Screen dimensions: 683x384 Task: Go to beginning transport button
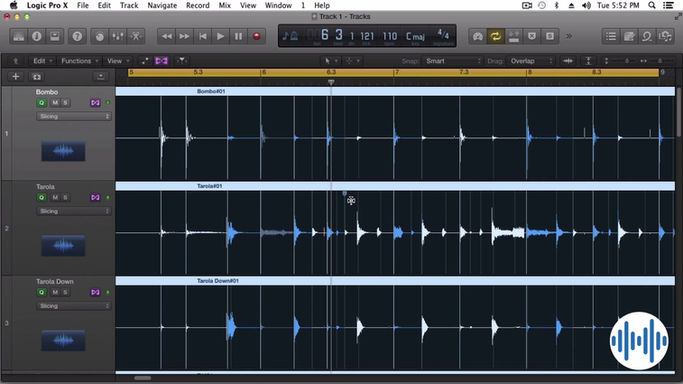click(x=203, y=36)
